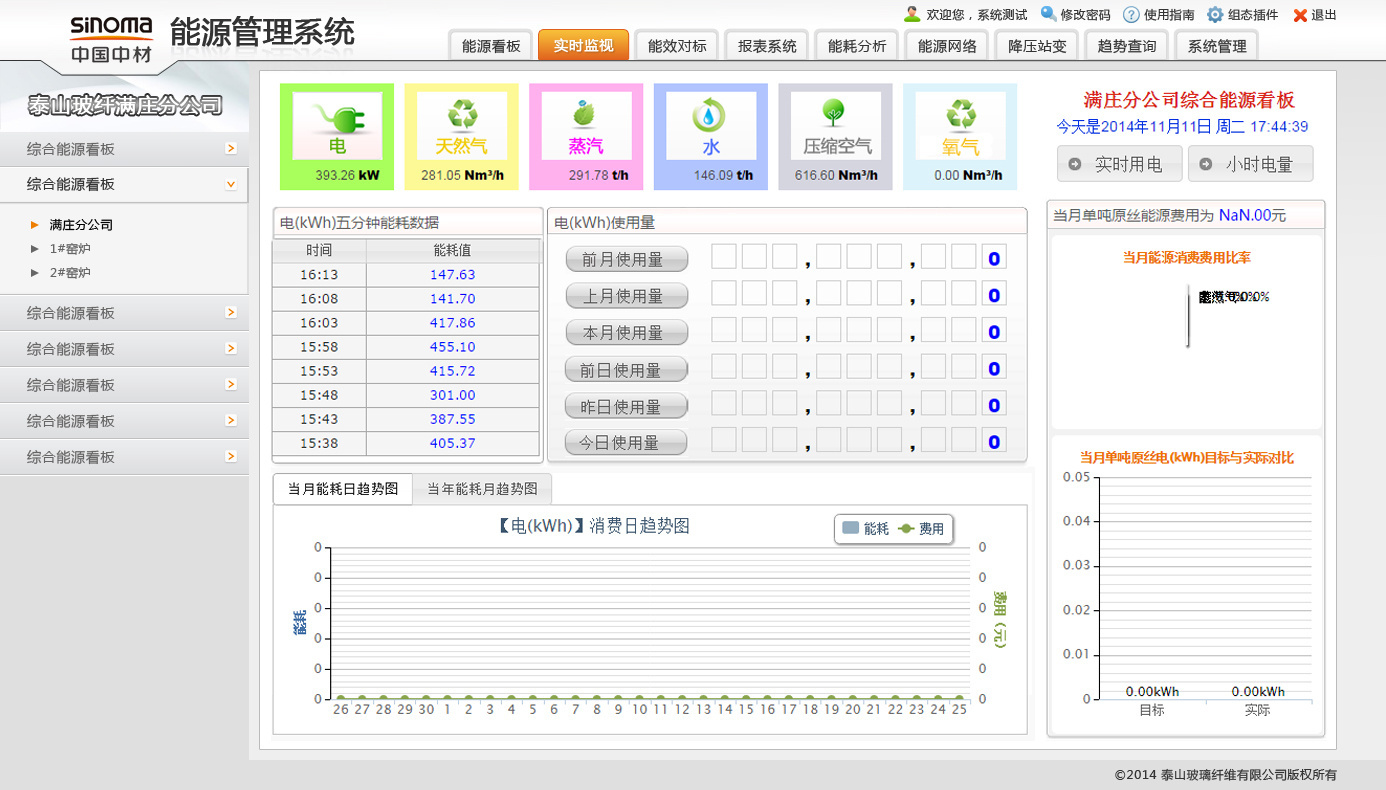Open the 天然气 natural gas tile
Screen dimensions: 1386x790
click(462, 136)
